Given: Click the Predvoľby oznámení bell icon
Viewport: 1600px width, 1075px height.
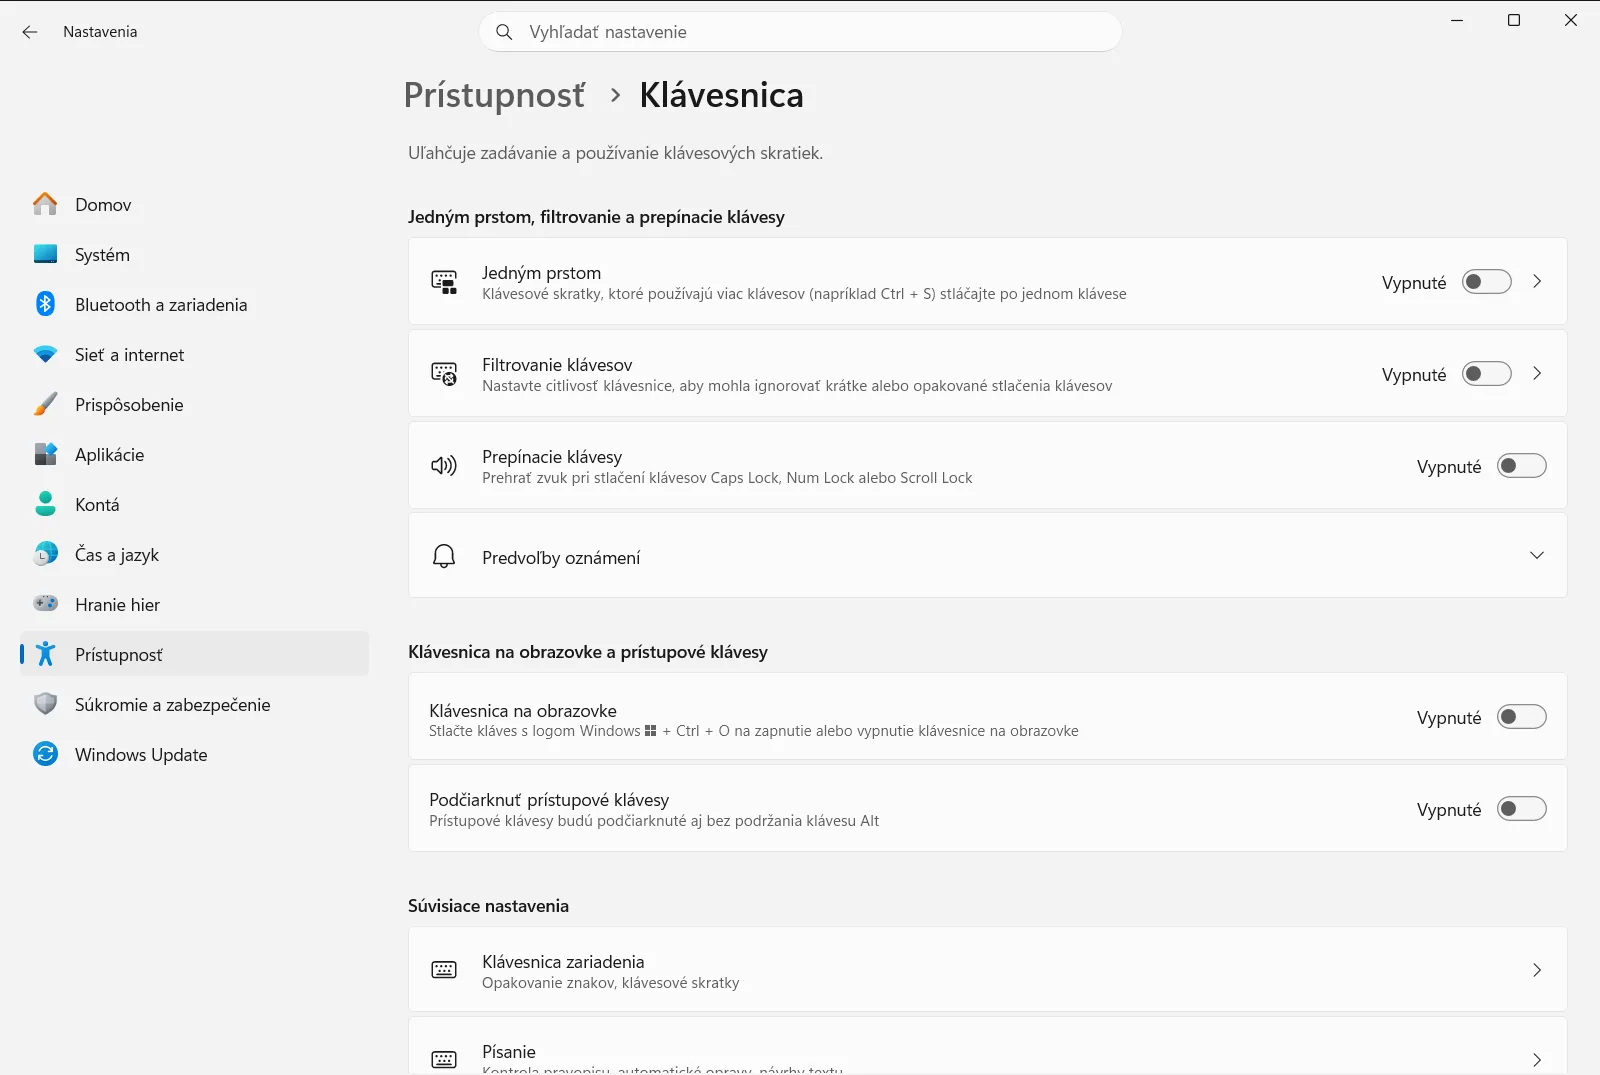Looking at the screenshot, I should (444, 556).
